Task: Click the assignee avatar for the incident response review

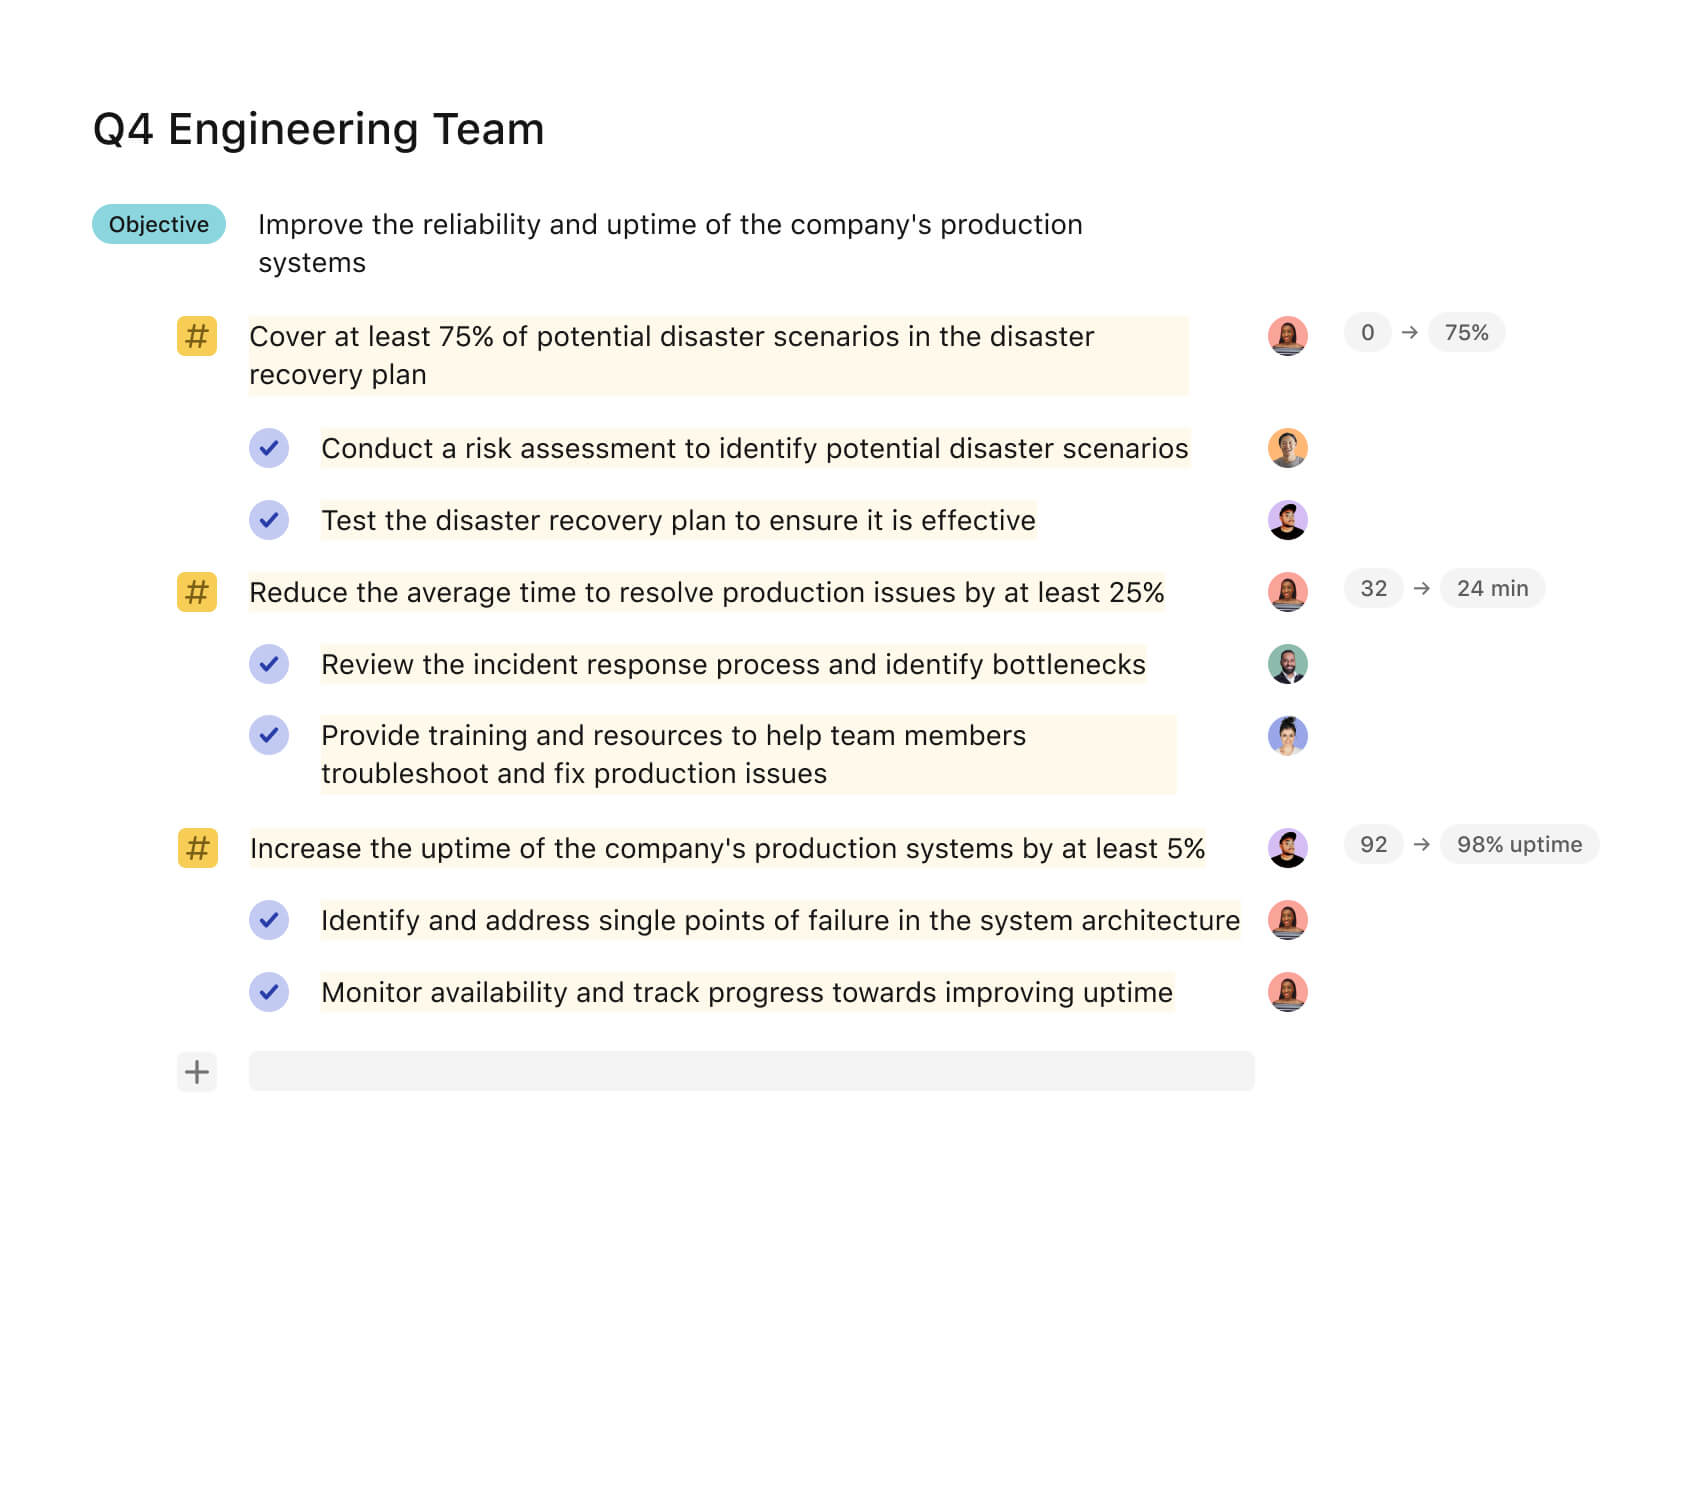Action: point(1287,664)
